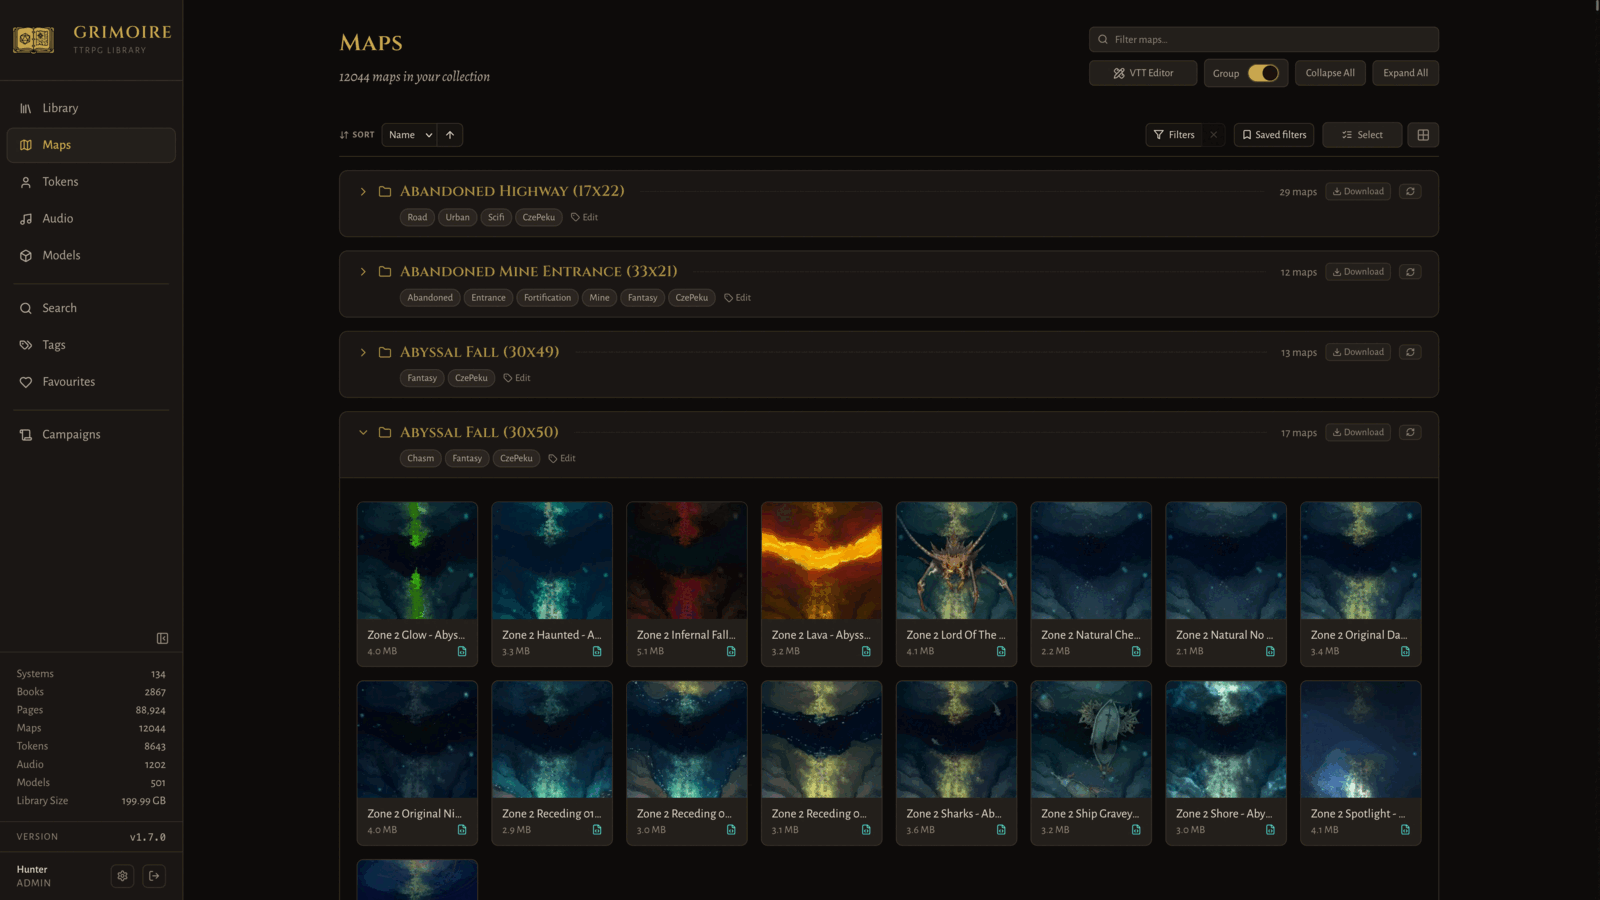This screenshot has height=900, width=1600.
Task: Edit tags for Abandoned Highway
Action: click(x=584, y=217)
